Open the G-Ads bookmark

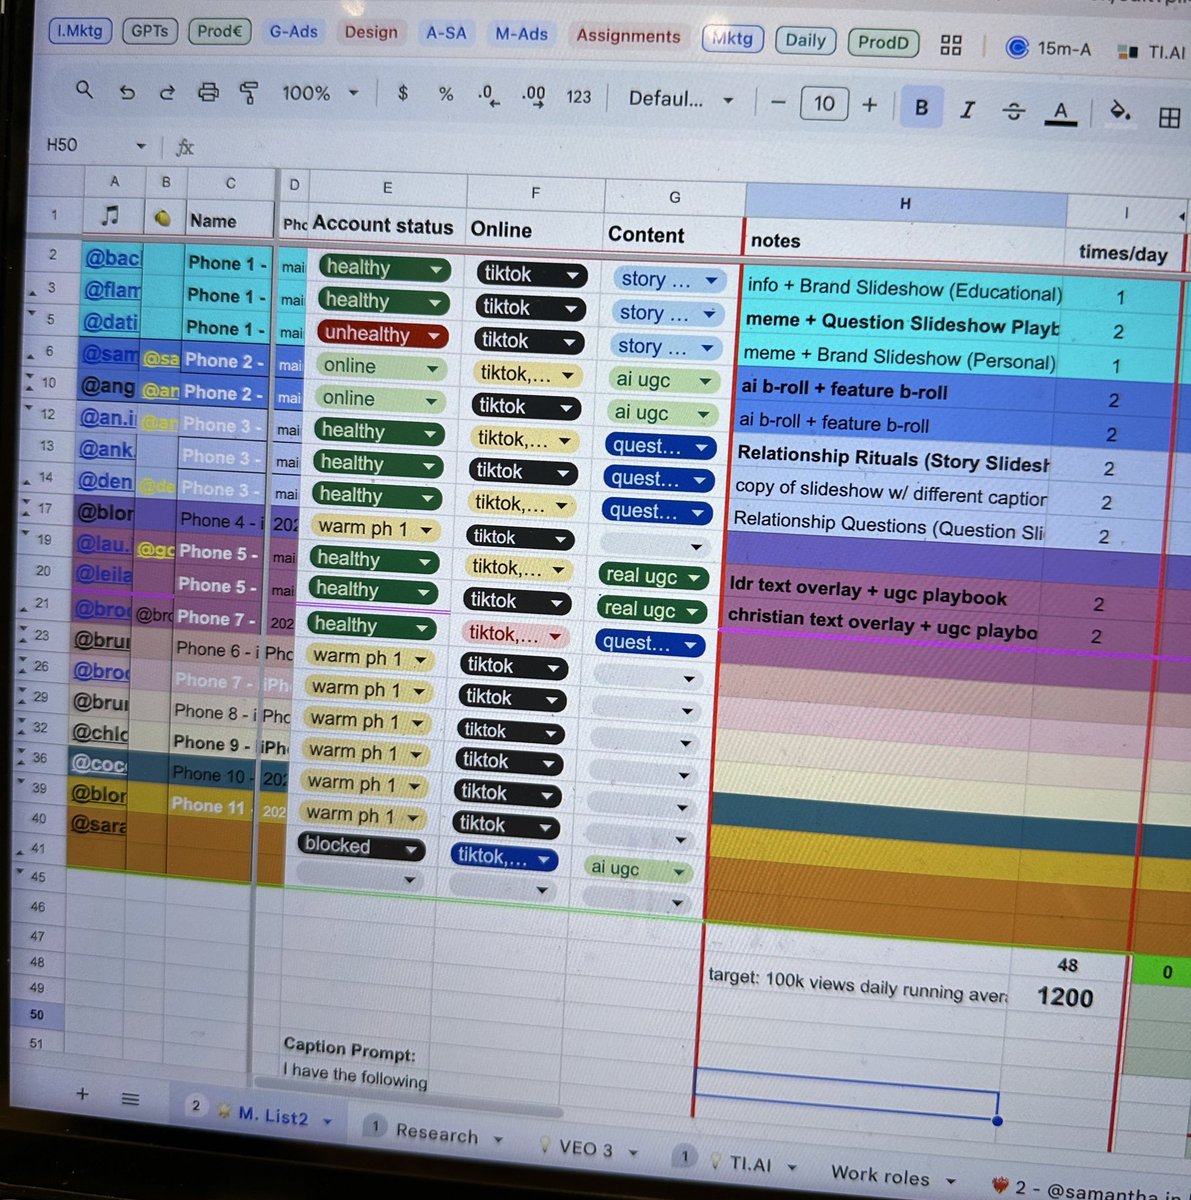(x=294, y=32)
